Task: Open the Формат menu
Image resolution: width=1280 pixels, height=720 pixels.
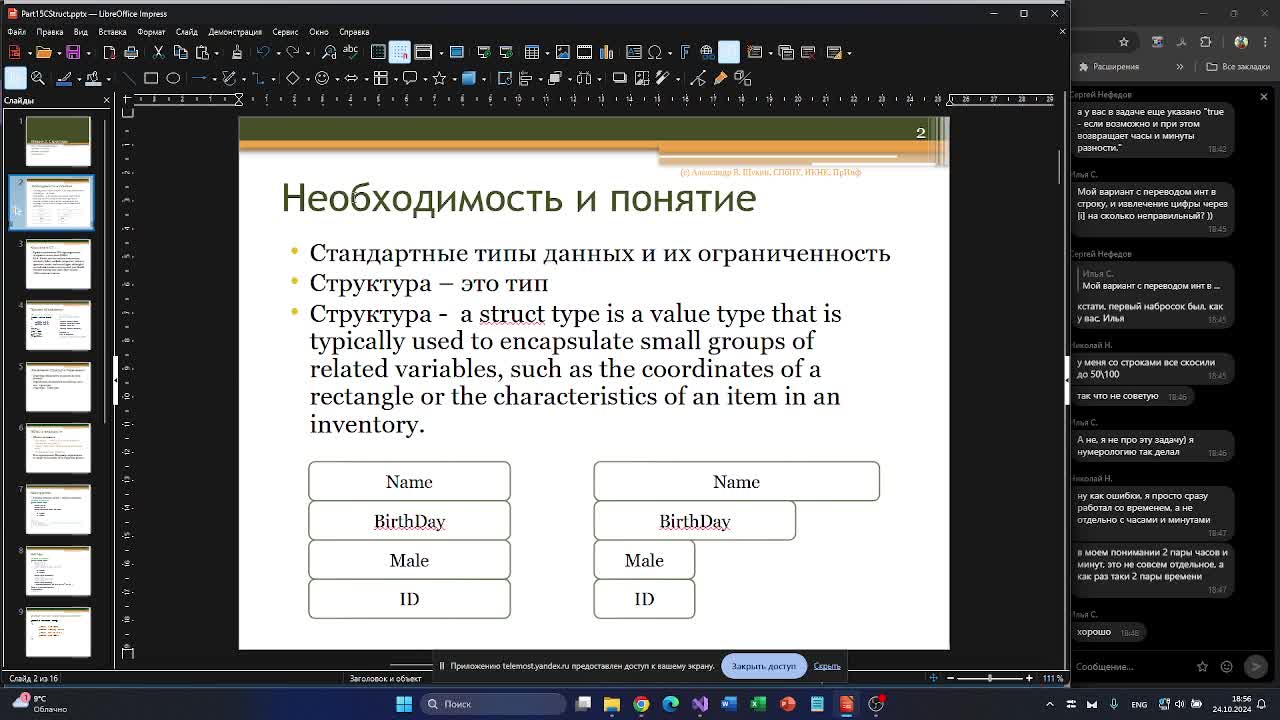Action: [151, 32]
